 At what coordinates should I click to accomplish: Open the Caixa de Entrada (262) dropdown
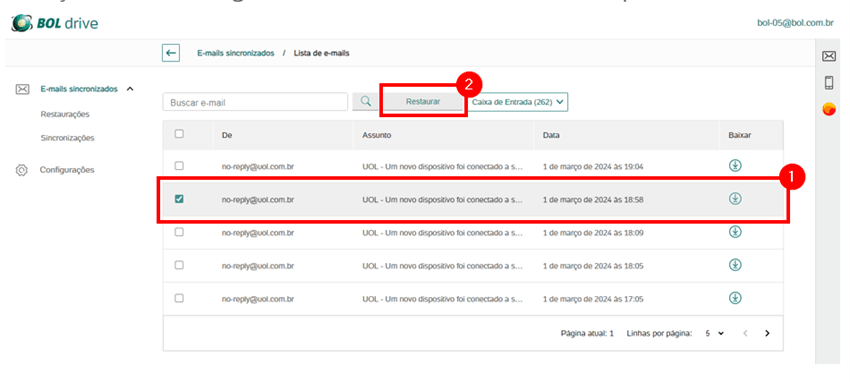pos(518,101)
